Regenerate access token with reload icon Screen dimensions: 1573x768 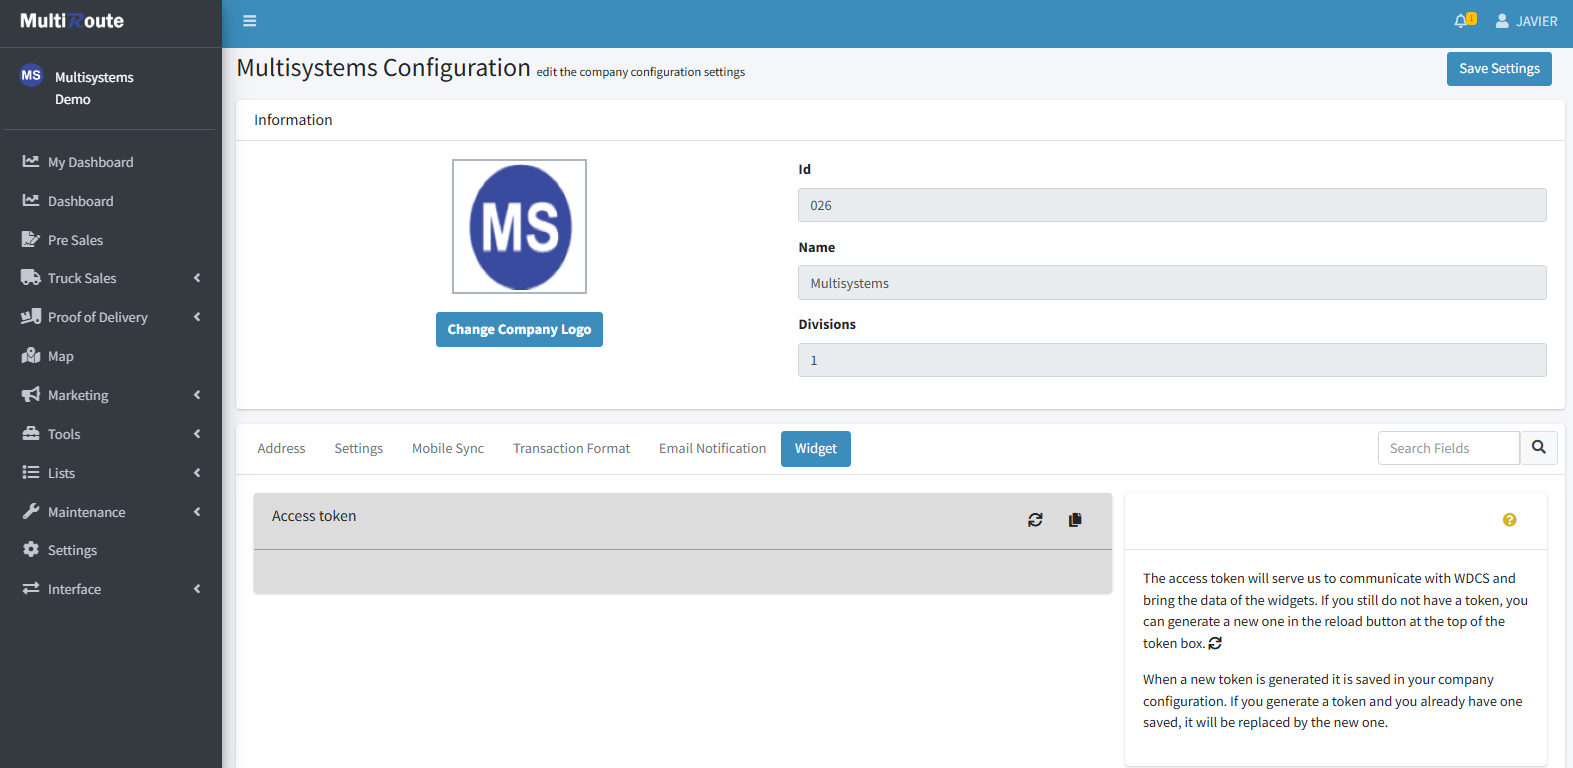coord(1035,520)
